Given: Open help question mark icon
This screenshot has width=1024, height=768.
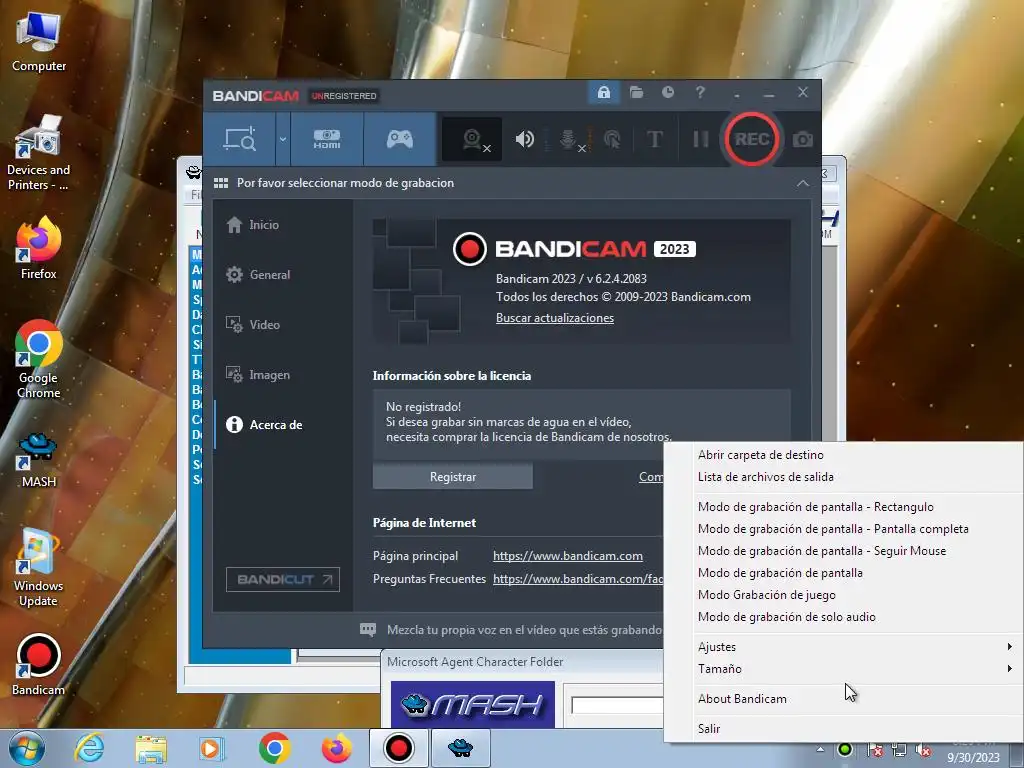Looking at the screenshot, I should coord(700,92).
